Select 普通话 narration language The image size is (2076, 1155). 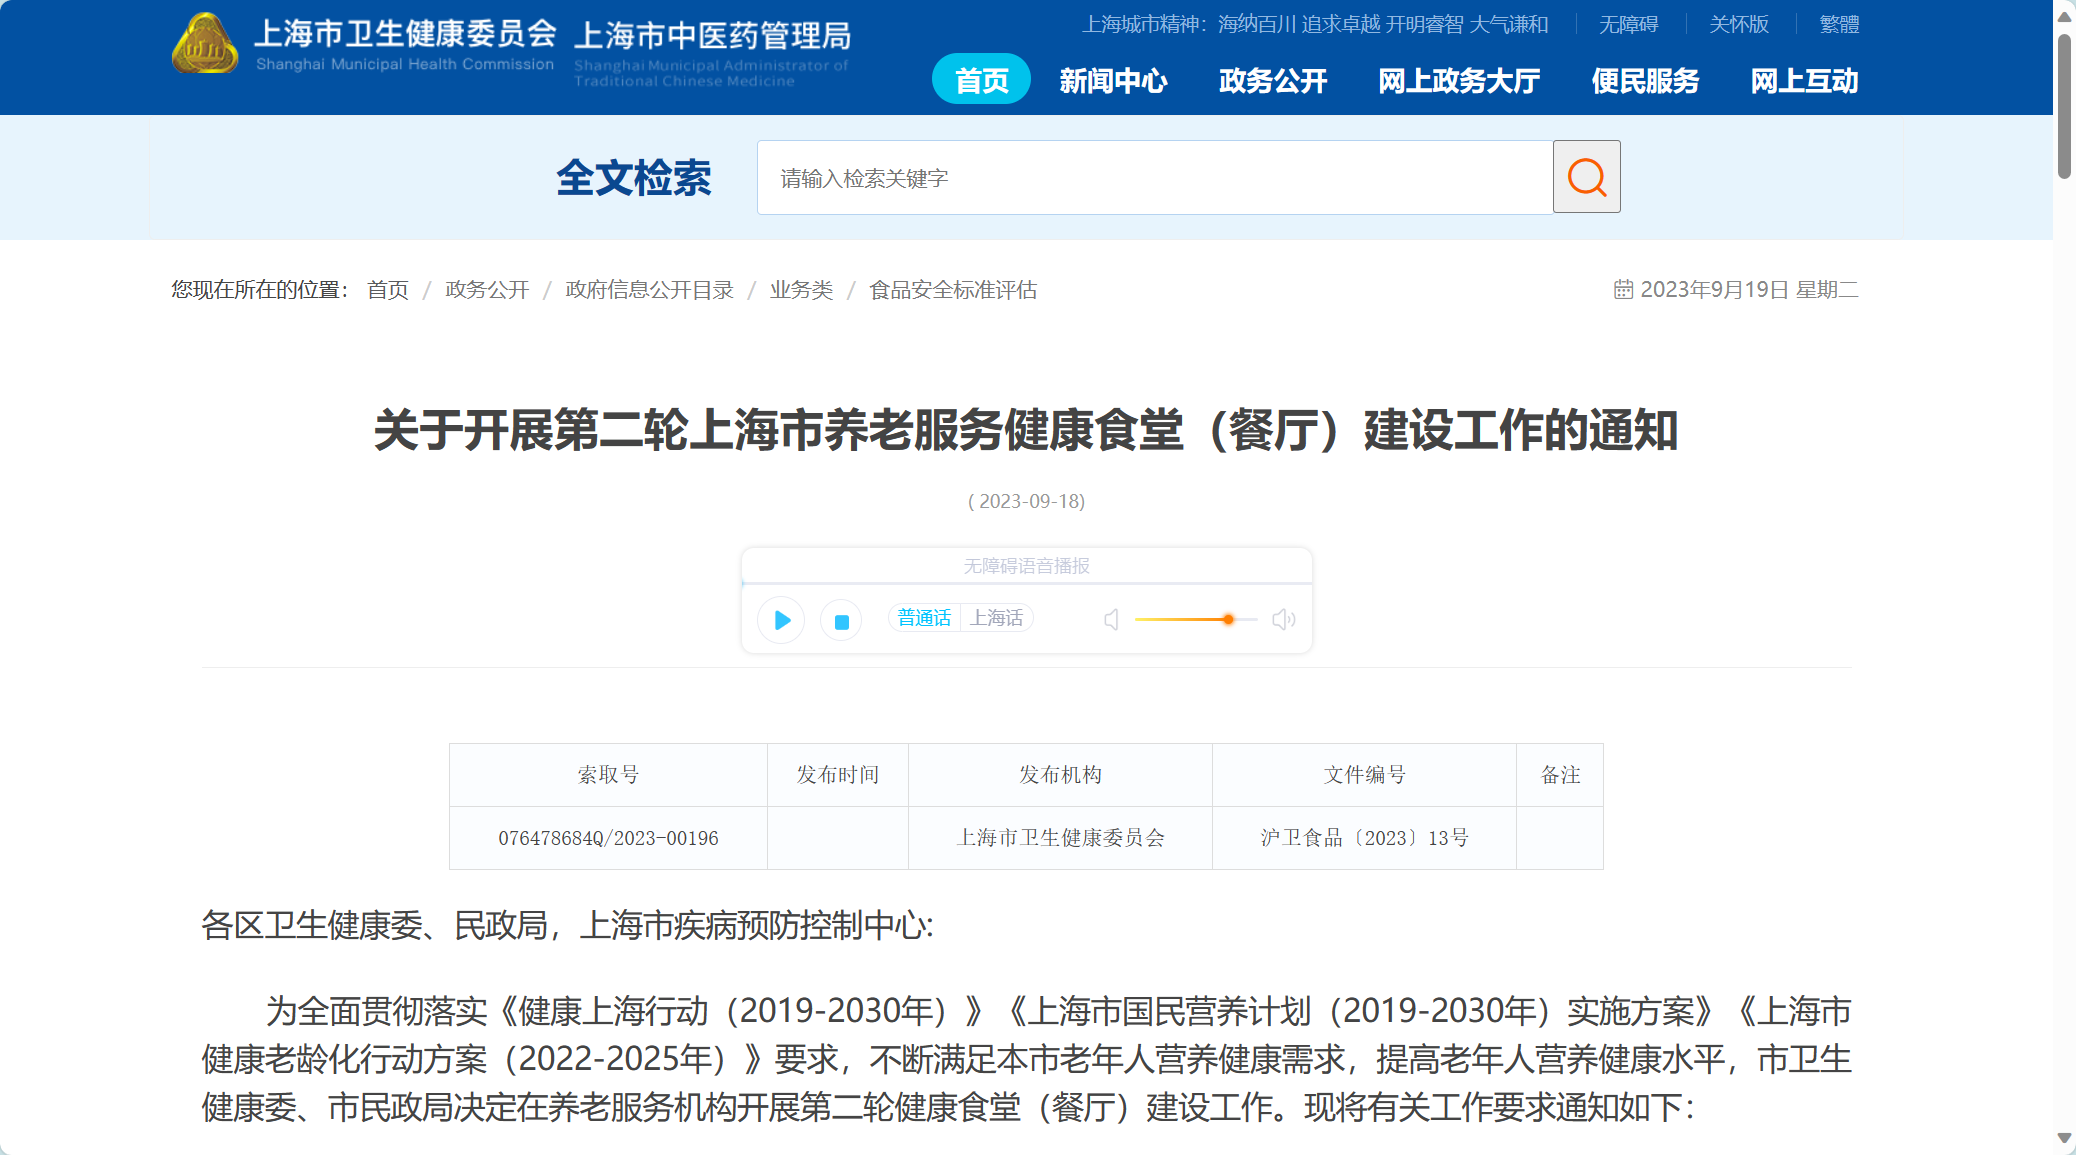pos(923,618)
